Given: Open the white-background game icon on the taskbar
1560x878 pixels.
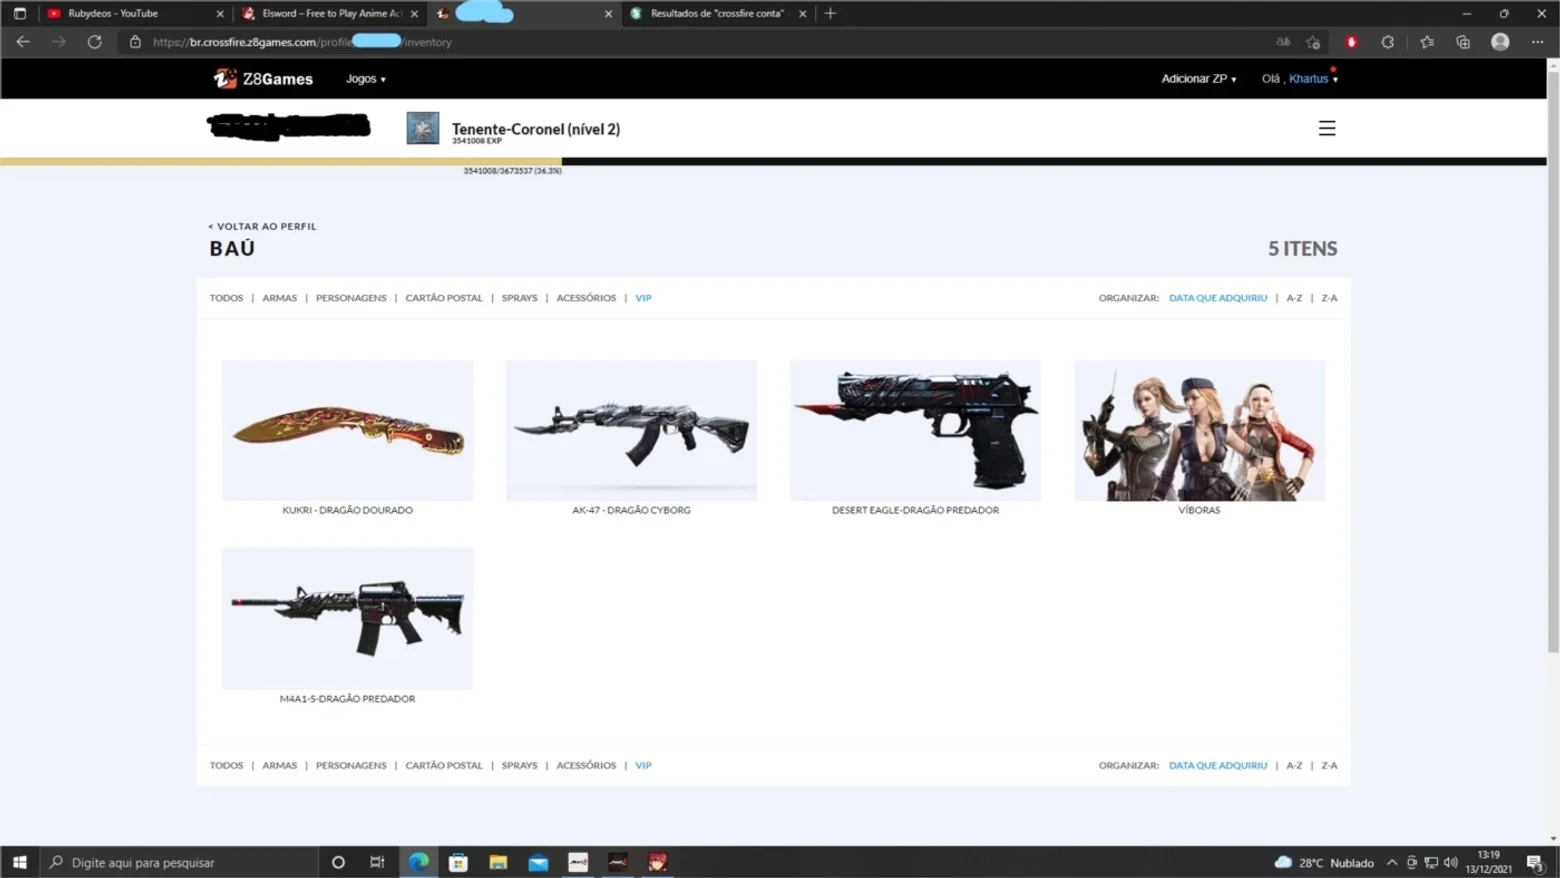Looking at the screenshot, I should pyautogui.click(x=578, y=862).
